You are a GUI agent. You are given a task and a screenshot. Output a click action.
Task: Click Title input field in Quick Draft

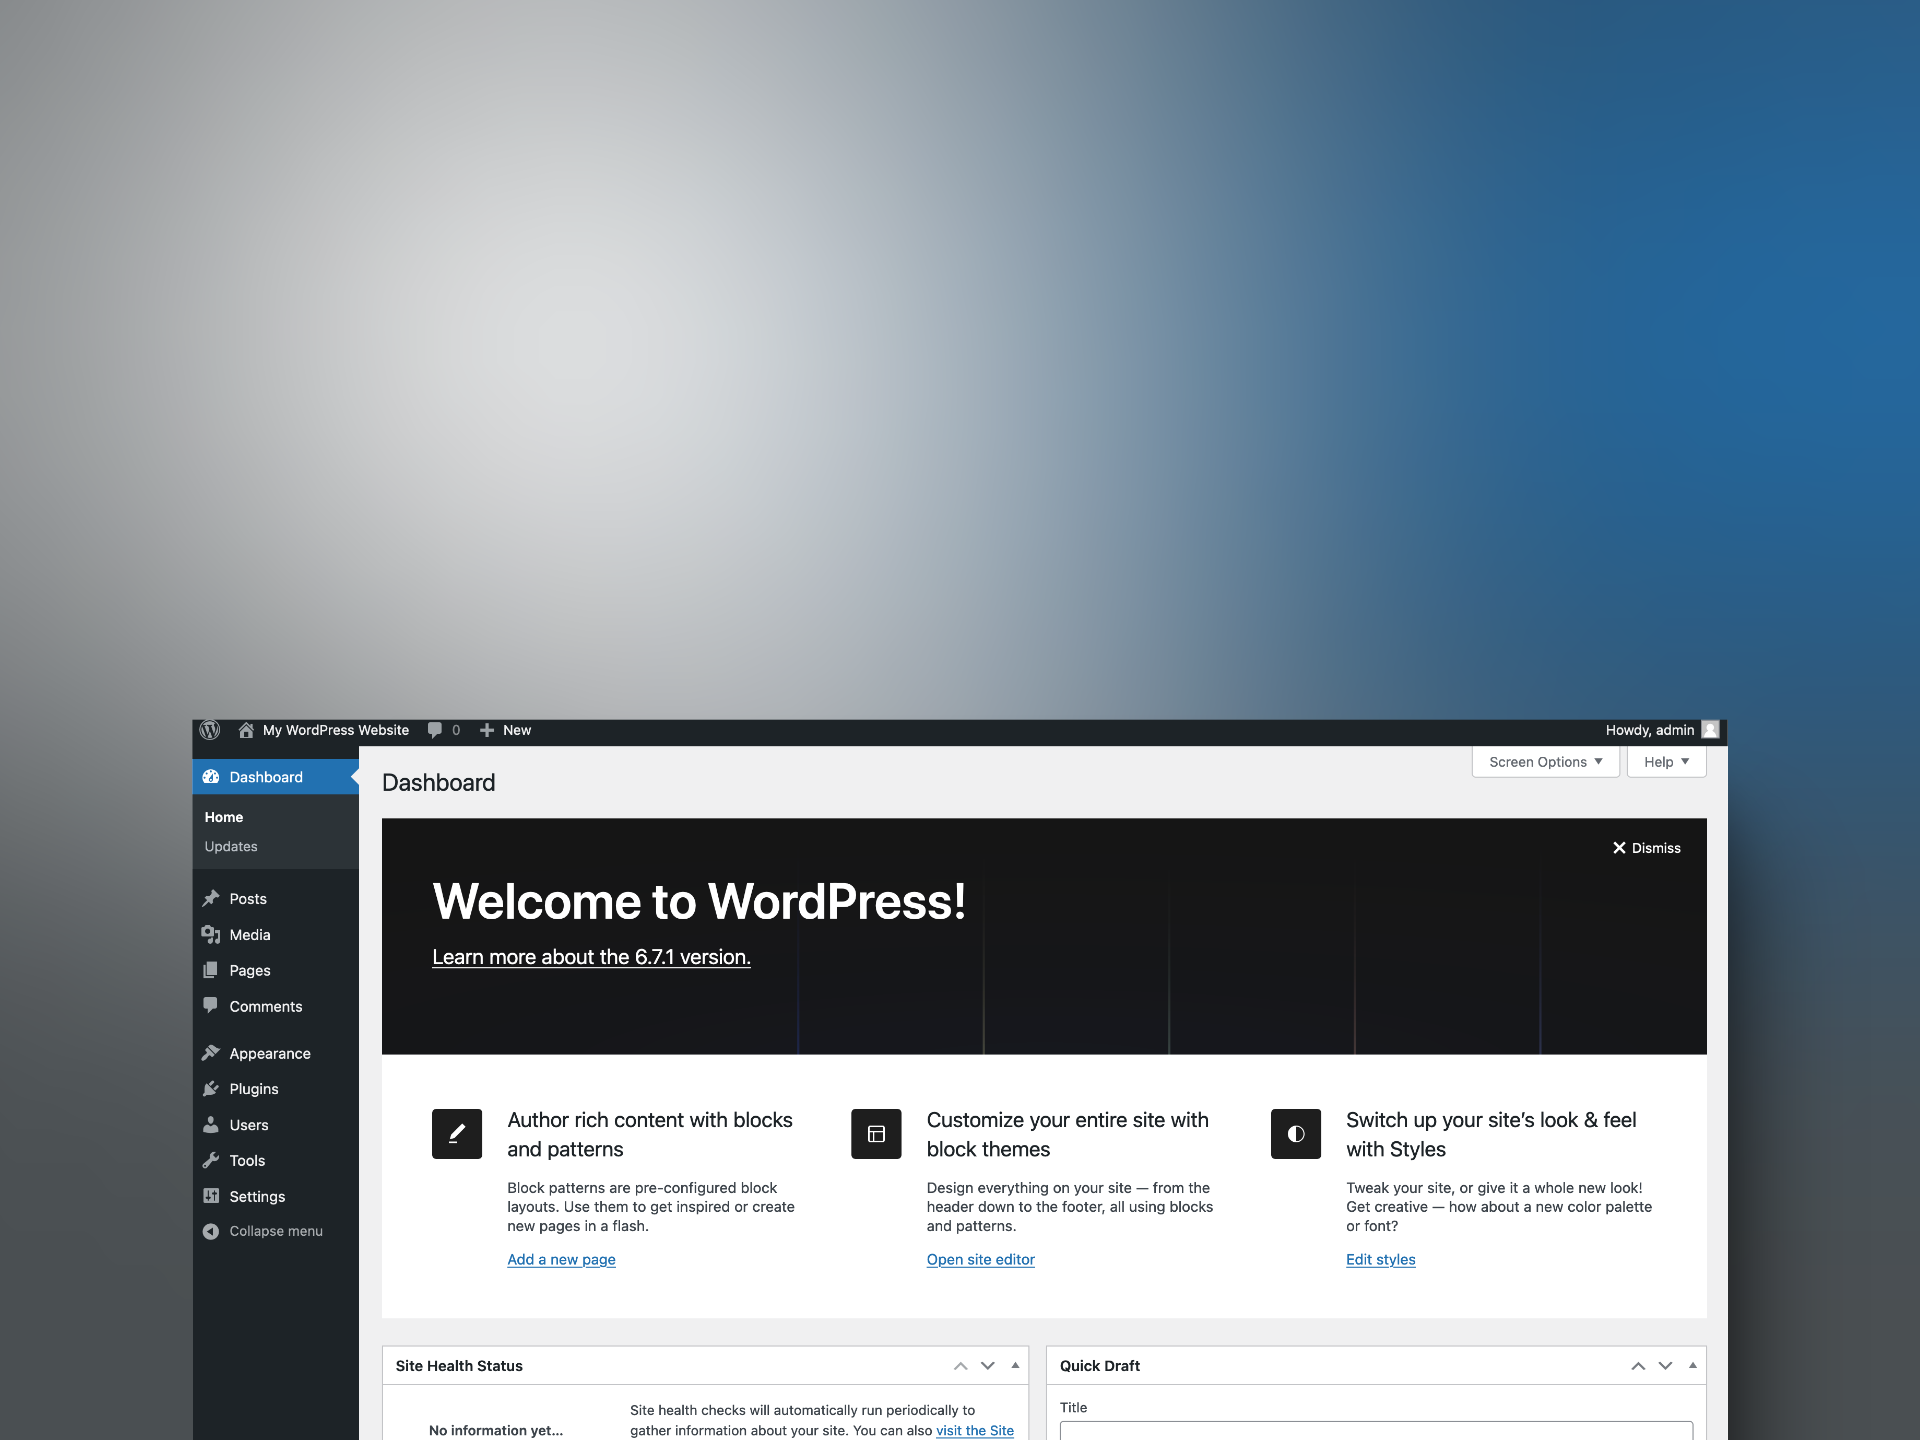(x=1376, y=1432)
